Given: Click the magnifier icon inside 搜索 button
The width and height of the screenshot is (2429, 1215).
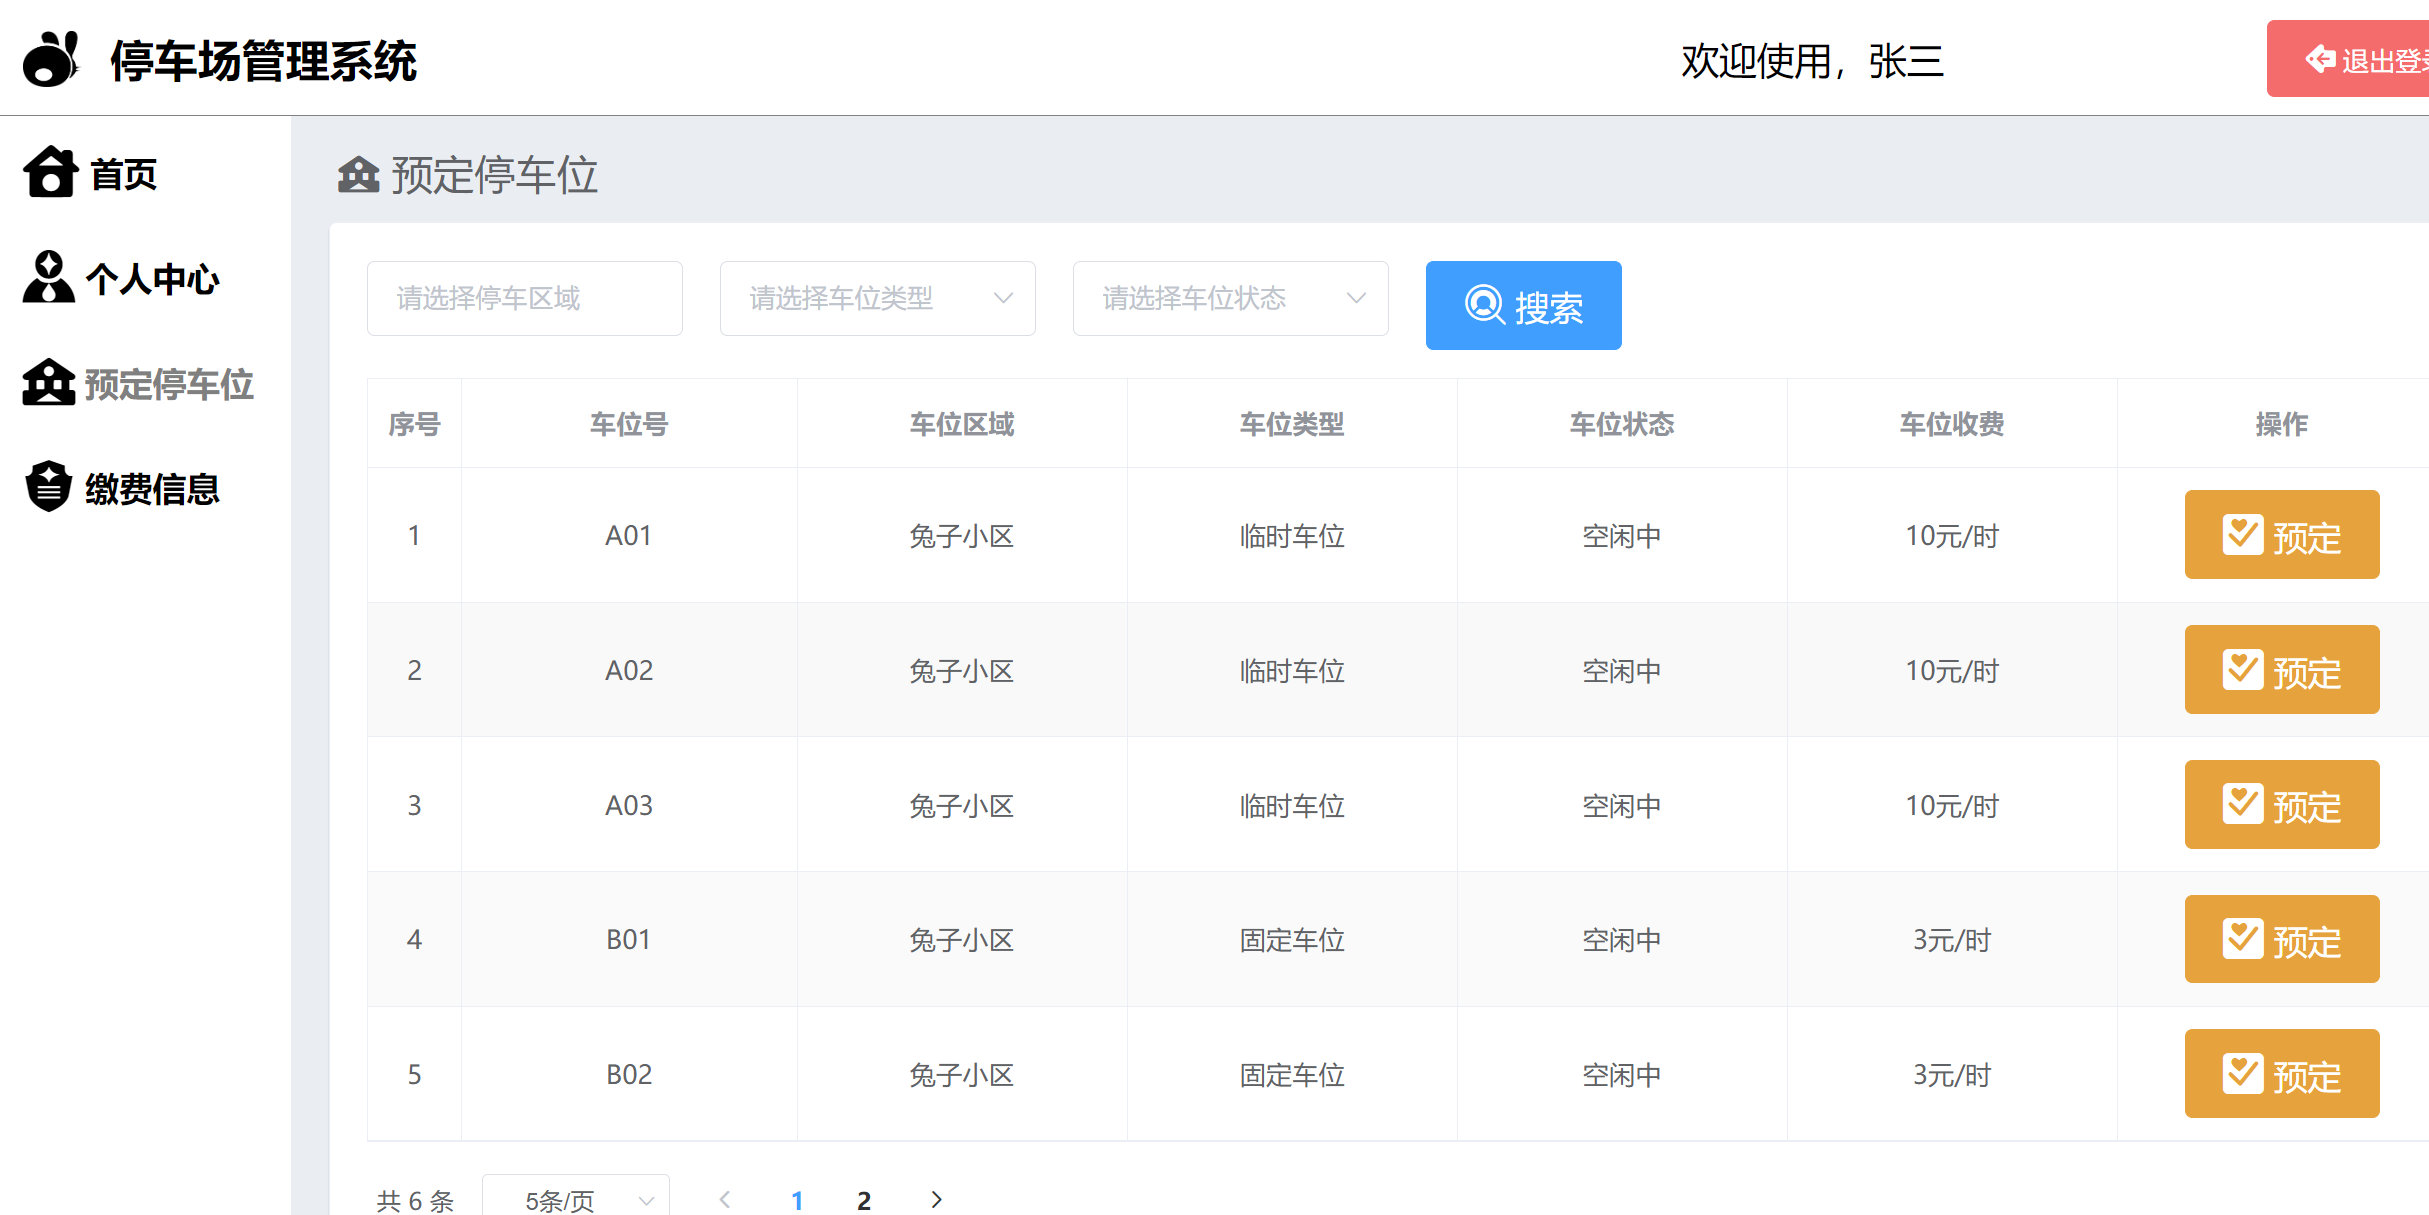Looking at the screenshot, I should tap(1484, 306).
